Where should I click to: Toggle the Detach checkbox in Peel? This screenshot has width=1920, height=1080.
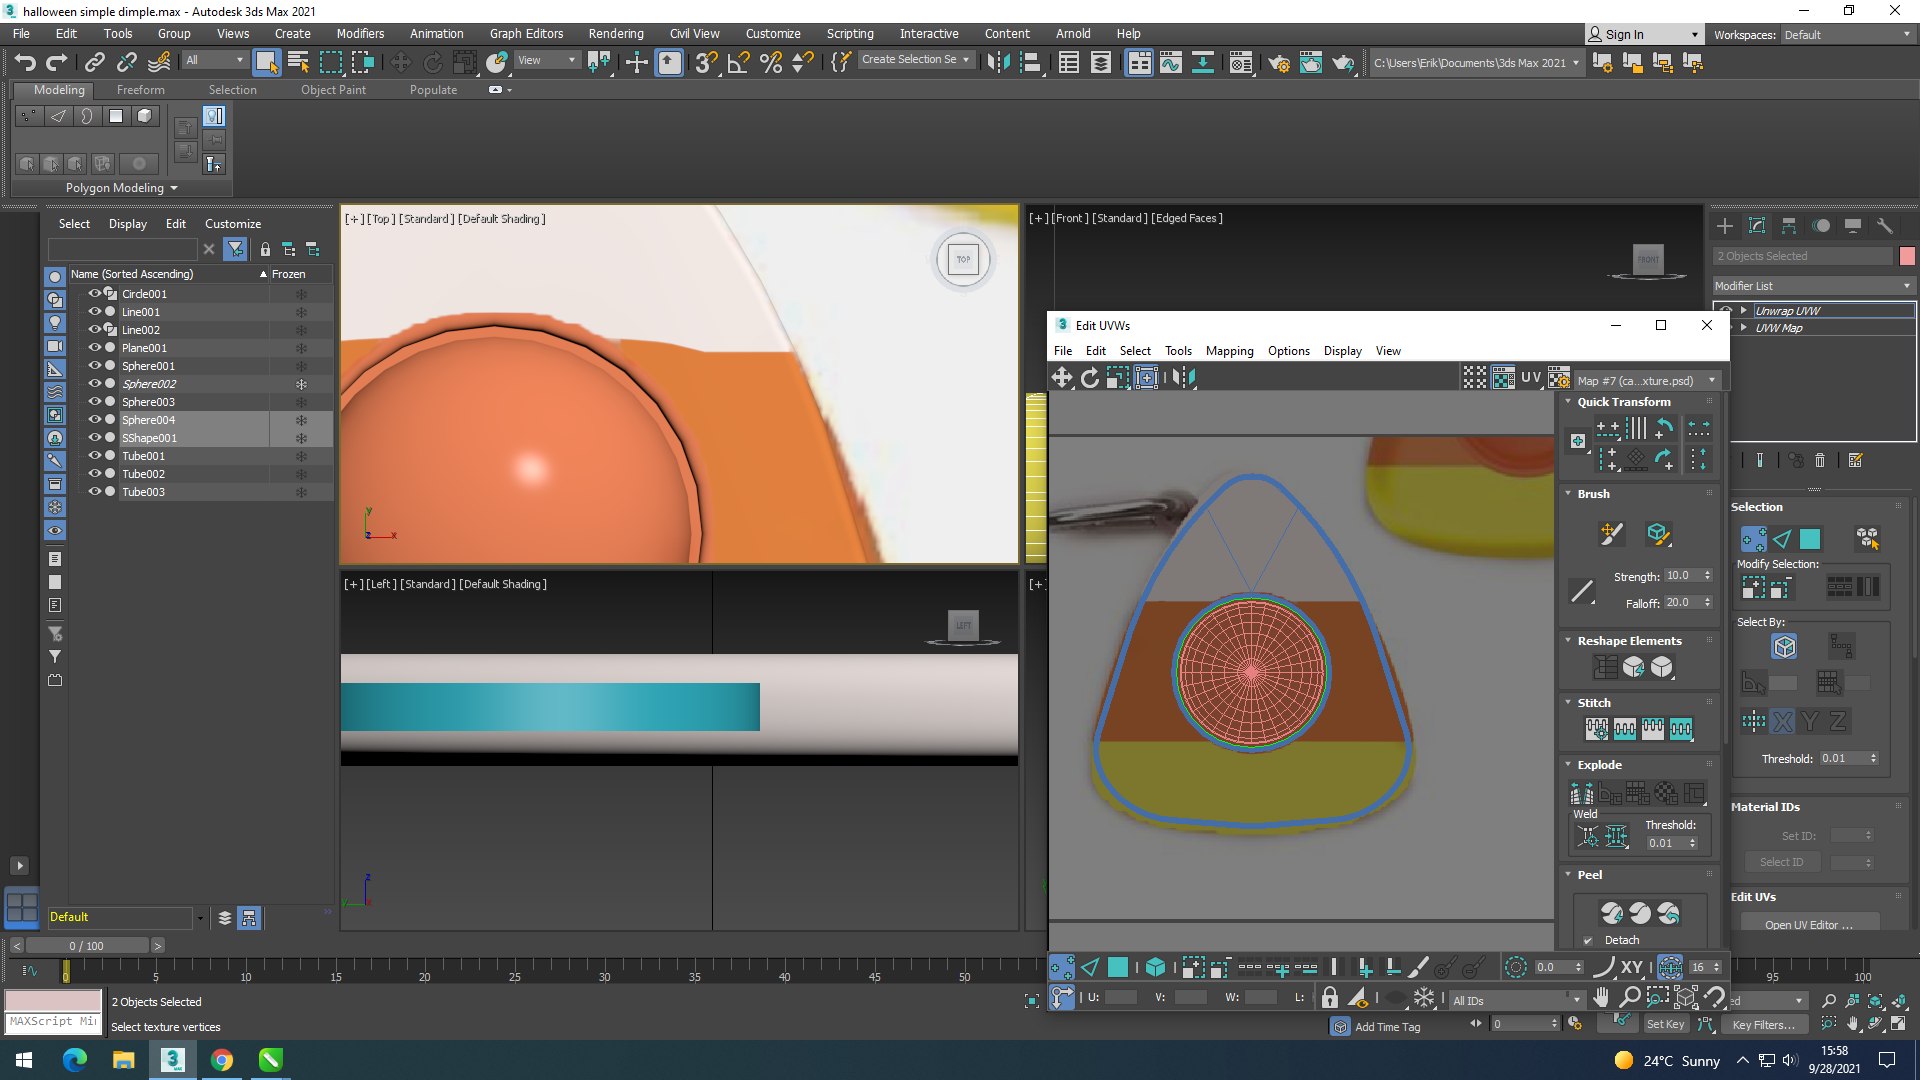coord(1588,940)
